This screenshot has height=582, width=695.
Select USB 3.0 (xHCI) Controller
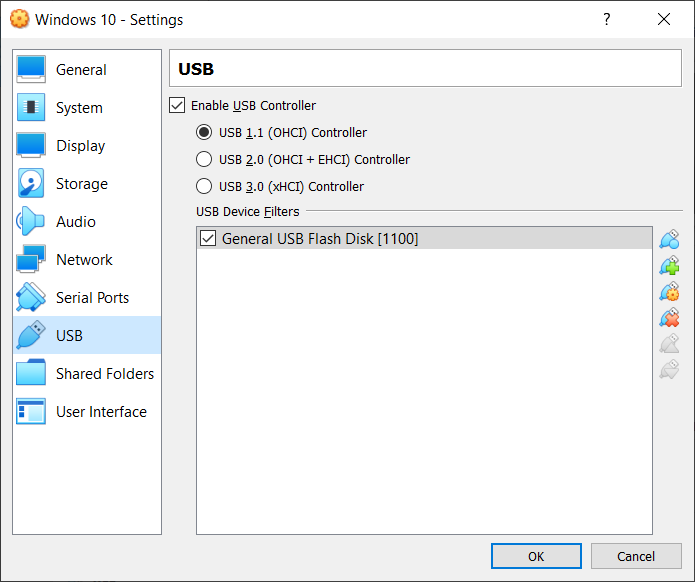point(204,187)
